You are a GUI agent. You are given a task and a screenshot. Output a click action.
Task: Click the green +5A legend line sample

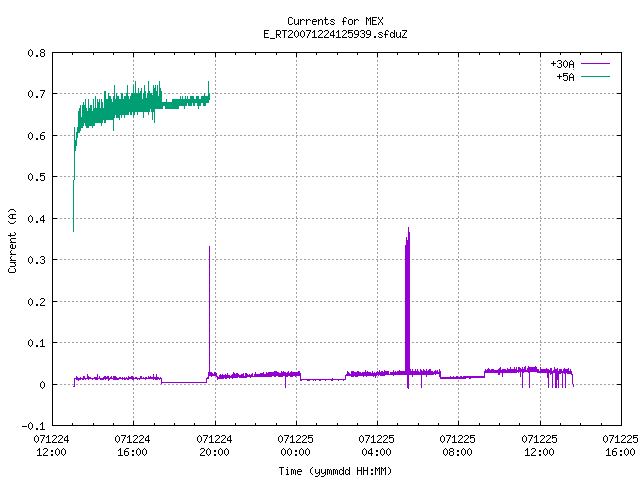tap(595, 76)
